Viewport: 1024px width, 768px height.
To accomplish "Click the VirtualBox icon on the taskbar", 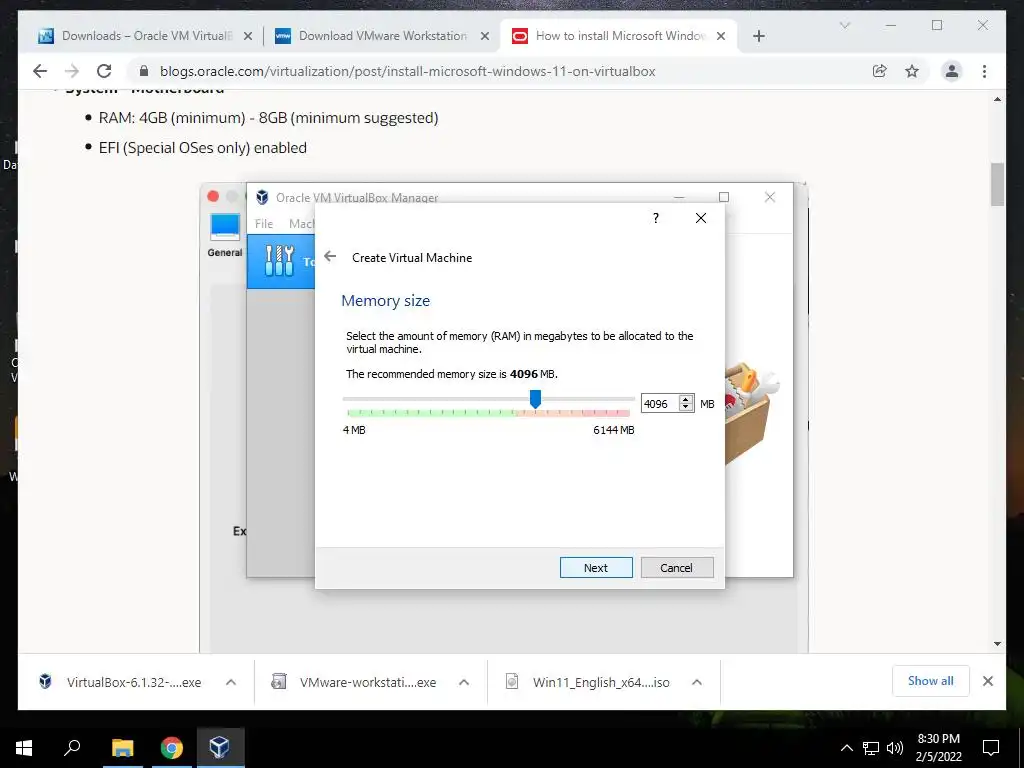I will 220,748.
